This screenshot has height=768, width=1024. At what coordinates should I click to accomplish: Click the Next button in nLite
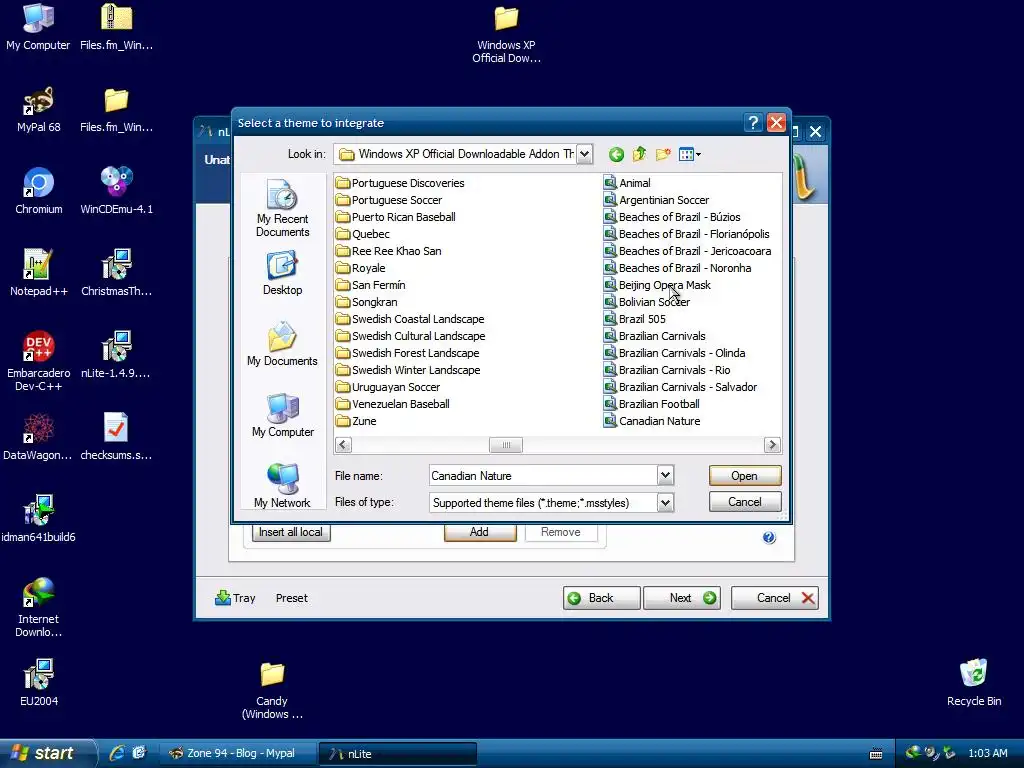point(682,598)
